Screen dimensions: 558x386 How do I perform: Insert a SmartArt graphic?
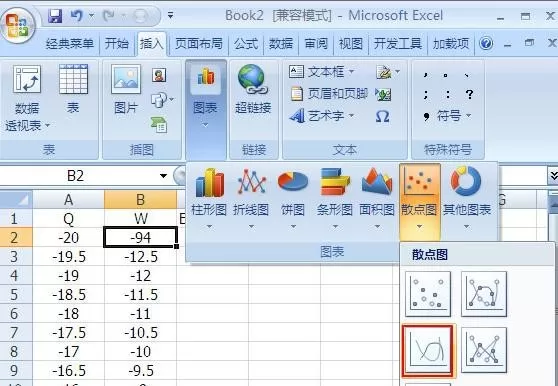159,124
